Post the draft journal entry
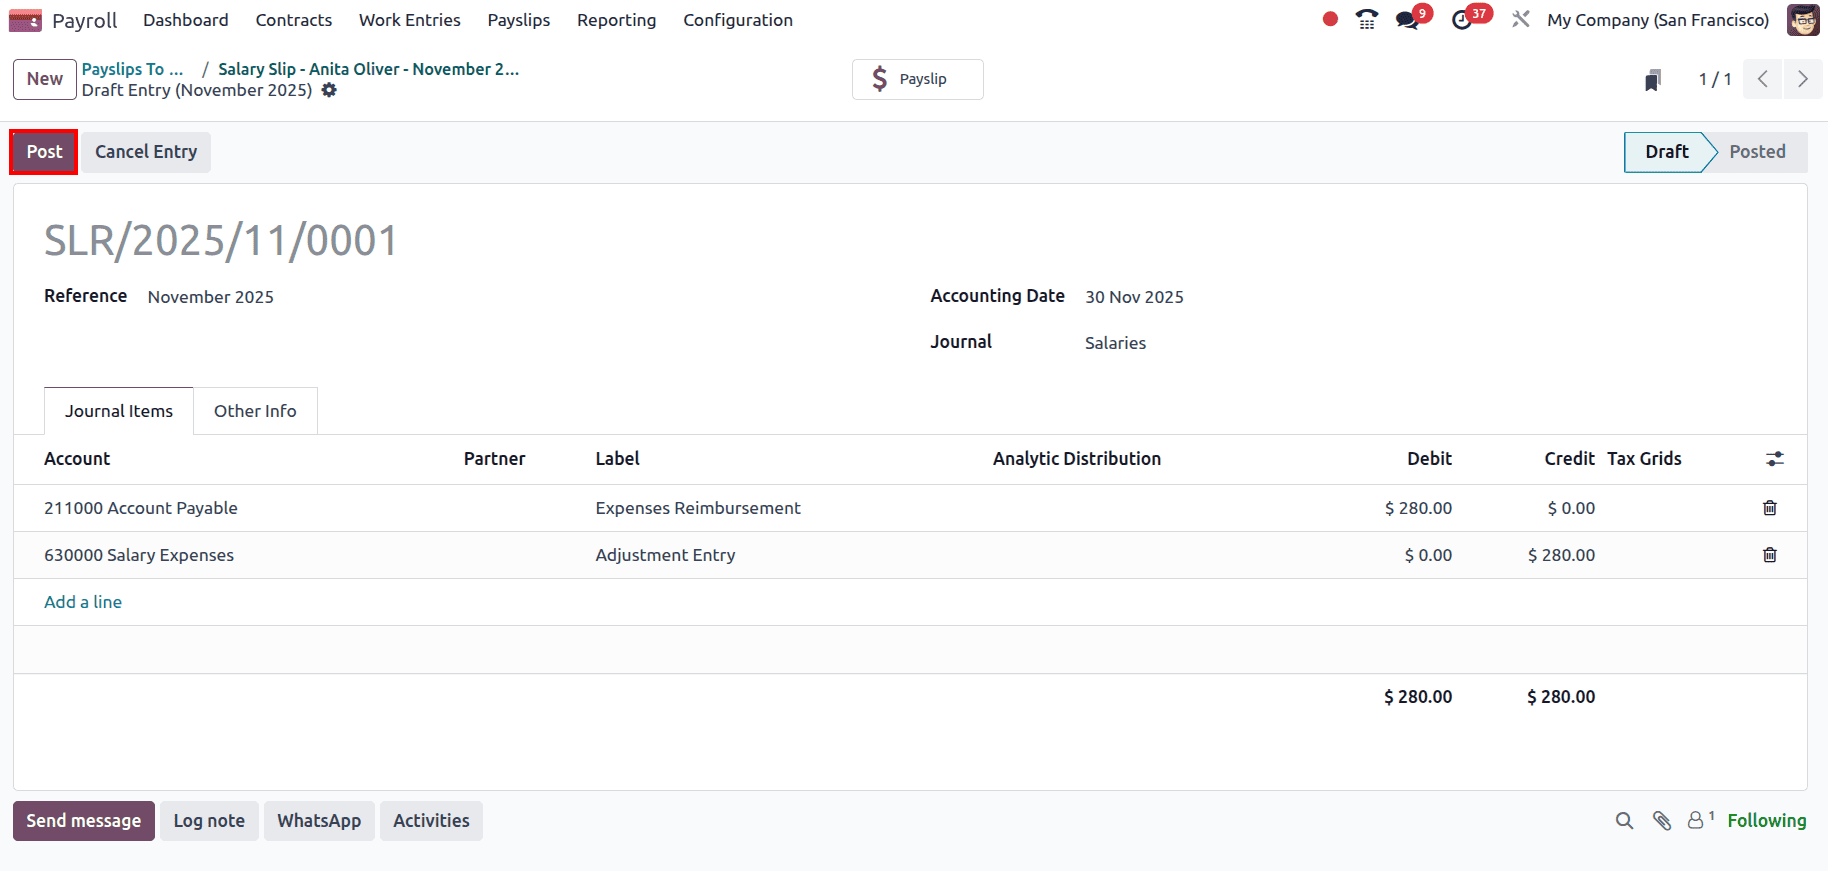The height and width of the screenshot is (871, 1828). coord(44,152)
